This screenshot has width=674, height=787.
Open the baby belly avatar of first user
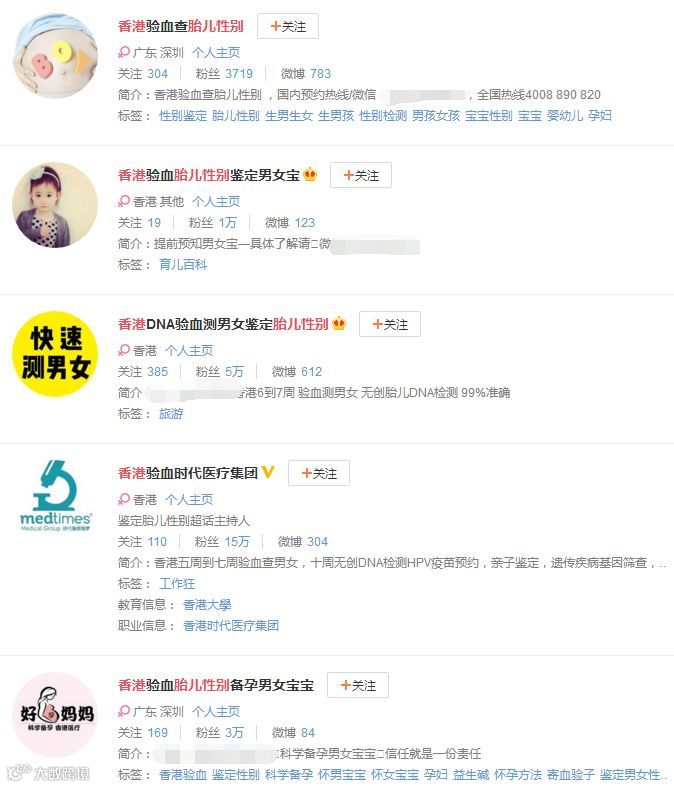point(55,56)
